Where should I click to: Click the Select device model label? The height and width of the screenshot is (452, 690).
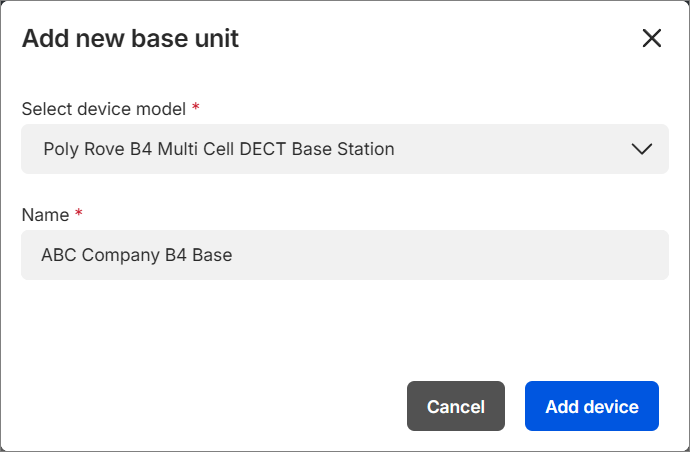[x=103, y=107]
